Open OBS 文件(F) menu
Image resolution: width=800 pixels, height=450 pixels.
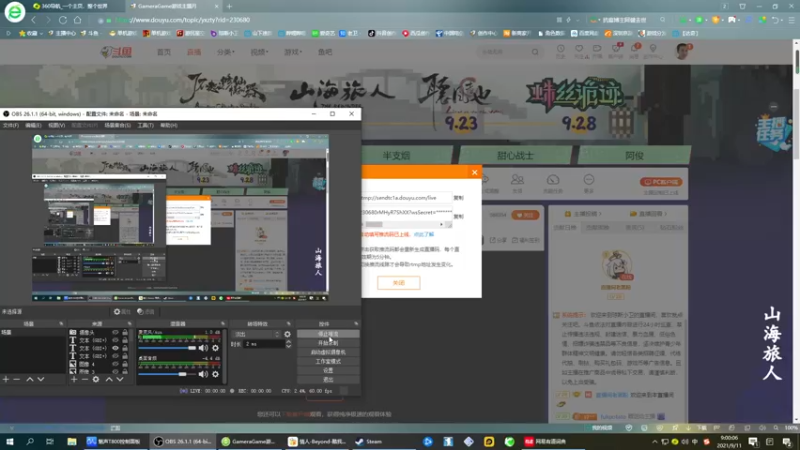click(x=10, y=126)
